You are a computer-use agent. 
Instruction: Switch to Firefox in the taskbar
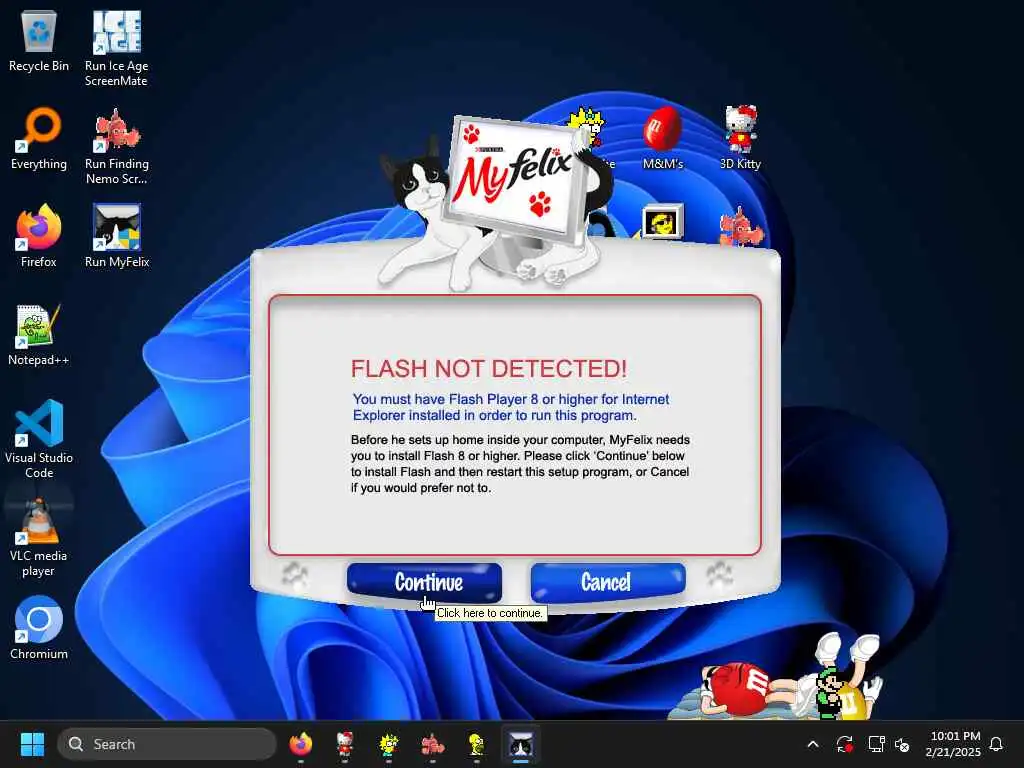pos(300,744)
